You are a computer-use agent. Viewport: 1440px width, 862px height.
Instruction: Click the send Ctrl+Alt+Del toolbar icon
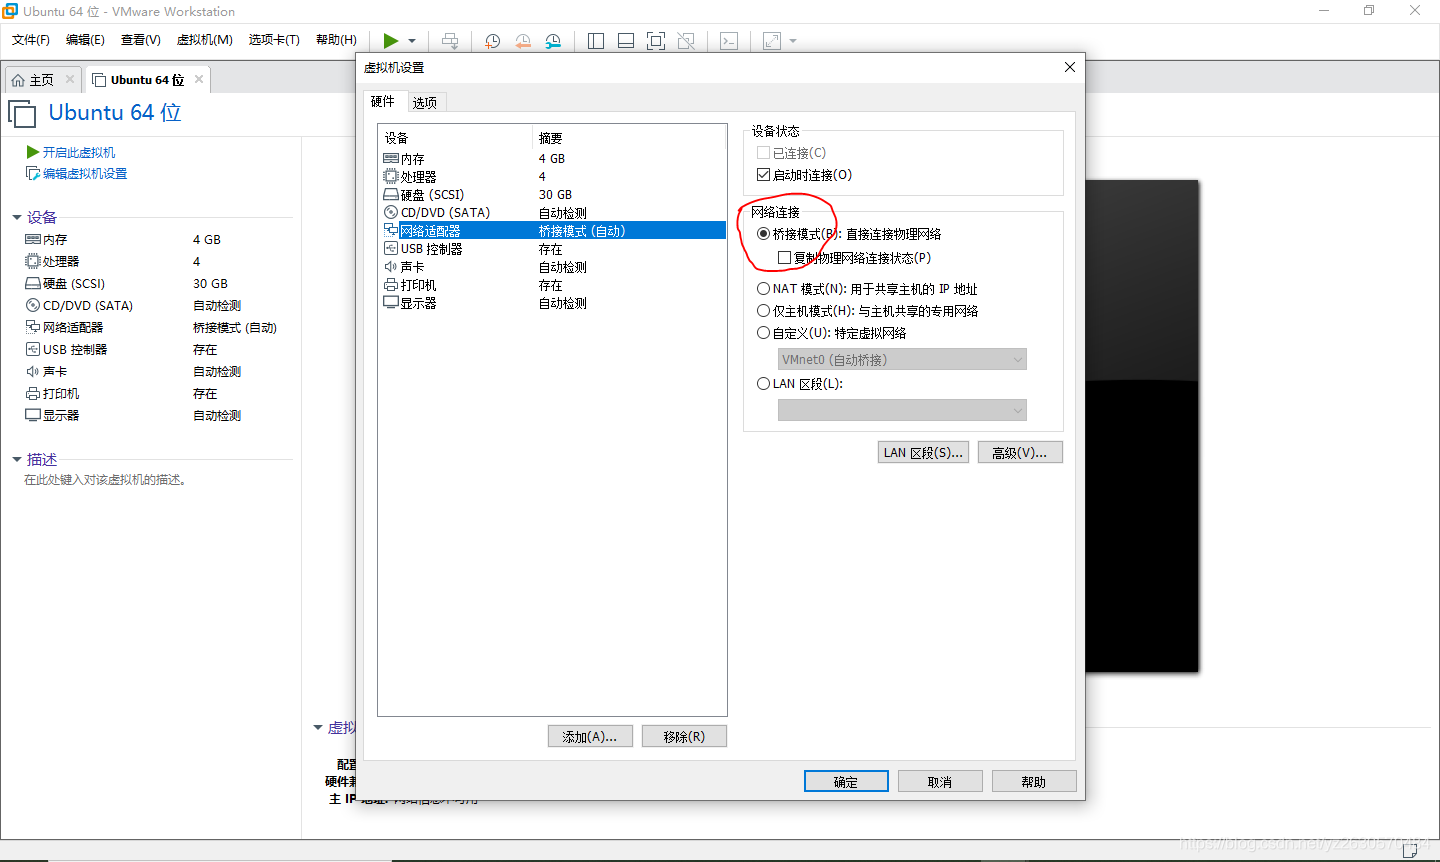tap(451, 41)
